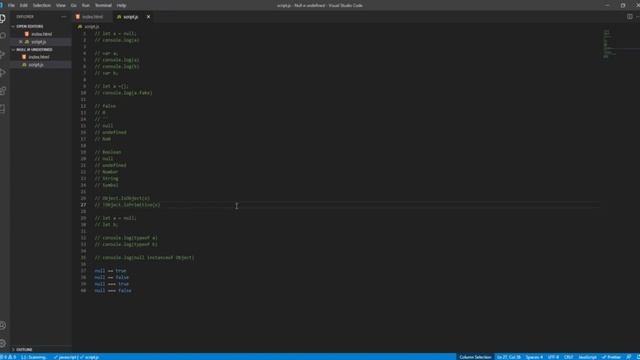
Task: Click the Split Editor Right icon
Action: click(629, 17)
